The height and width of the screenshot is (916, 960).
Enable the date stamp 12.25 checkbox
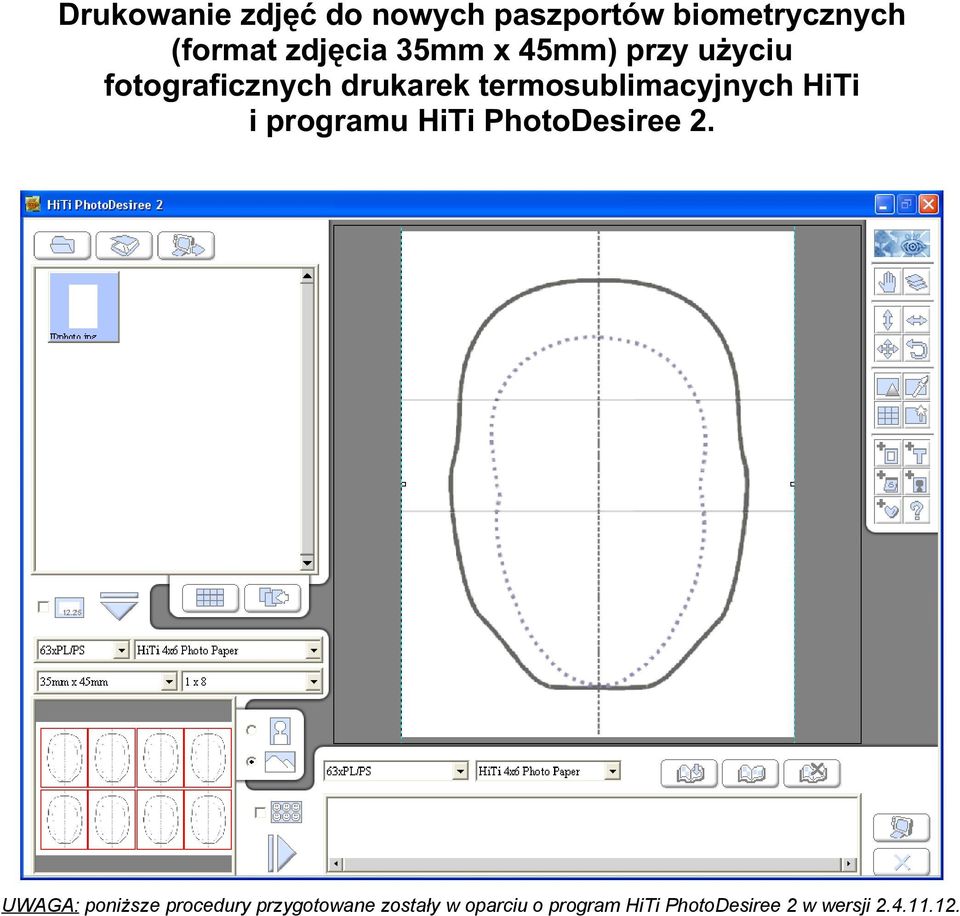pyautogui.click(x=43, y=606)
